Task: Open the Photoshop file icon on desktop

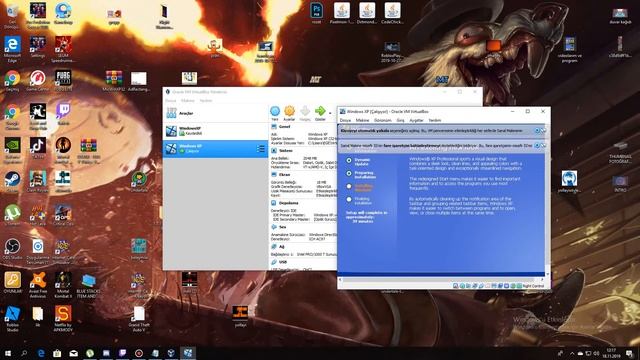Action: point(316,13)
